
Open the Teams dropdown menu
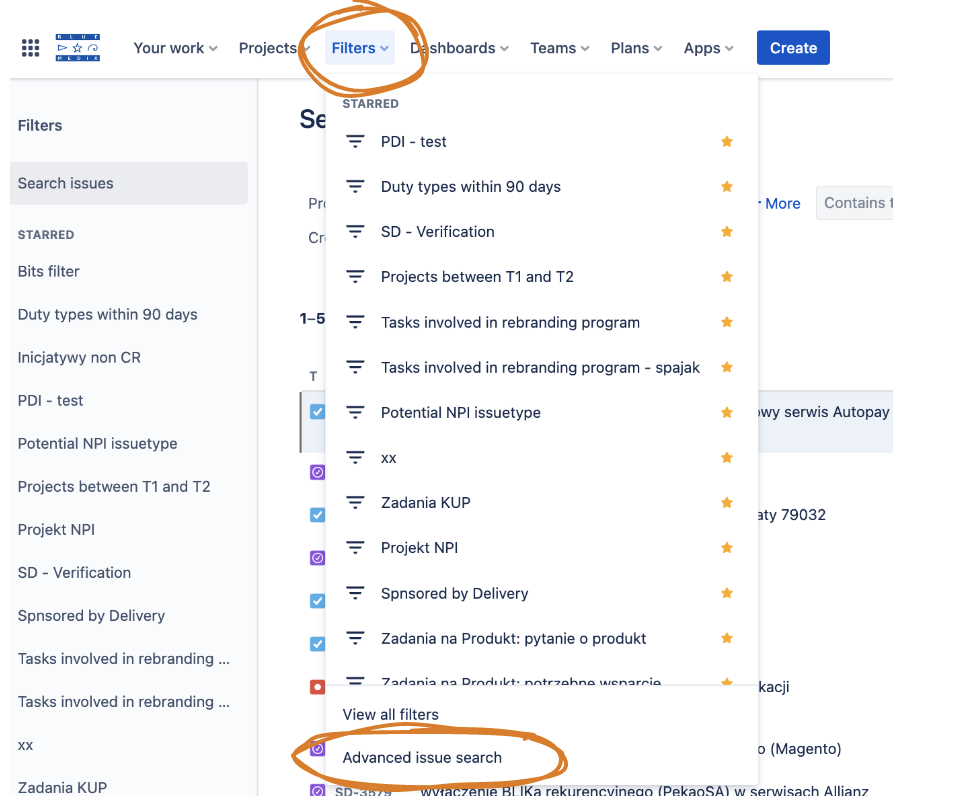559,48
